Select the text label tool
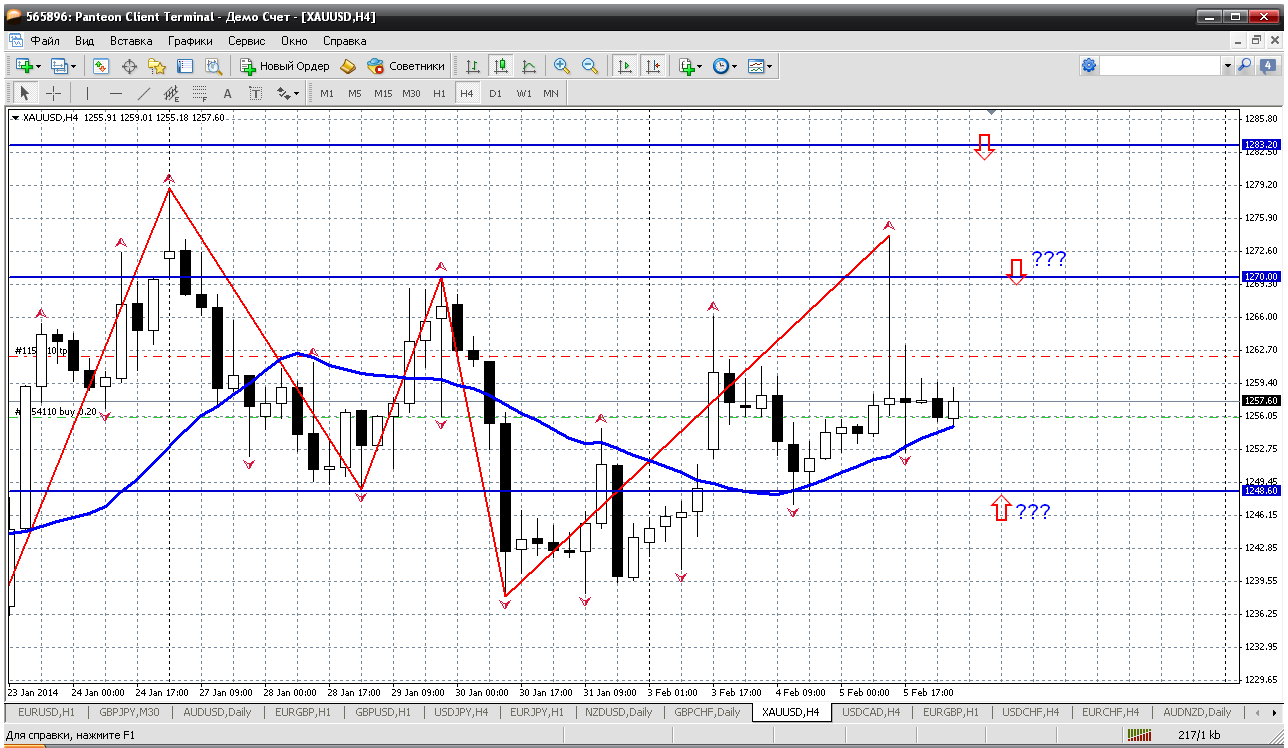1288x748 pixels. 255,93
